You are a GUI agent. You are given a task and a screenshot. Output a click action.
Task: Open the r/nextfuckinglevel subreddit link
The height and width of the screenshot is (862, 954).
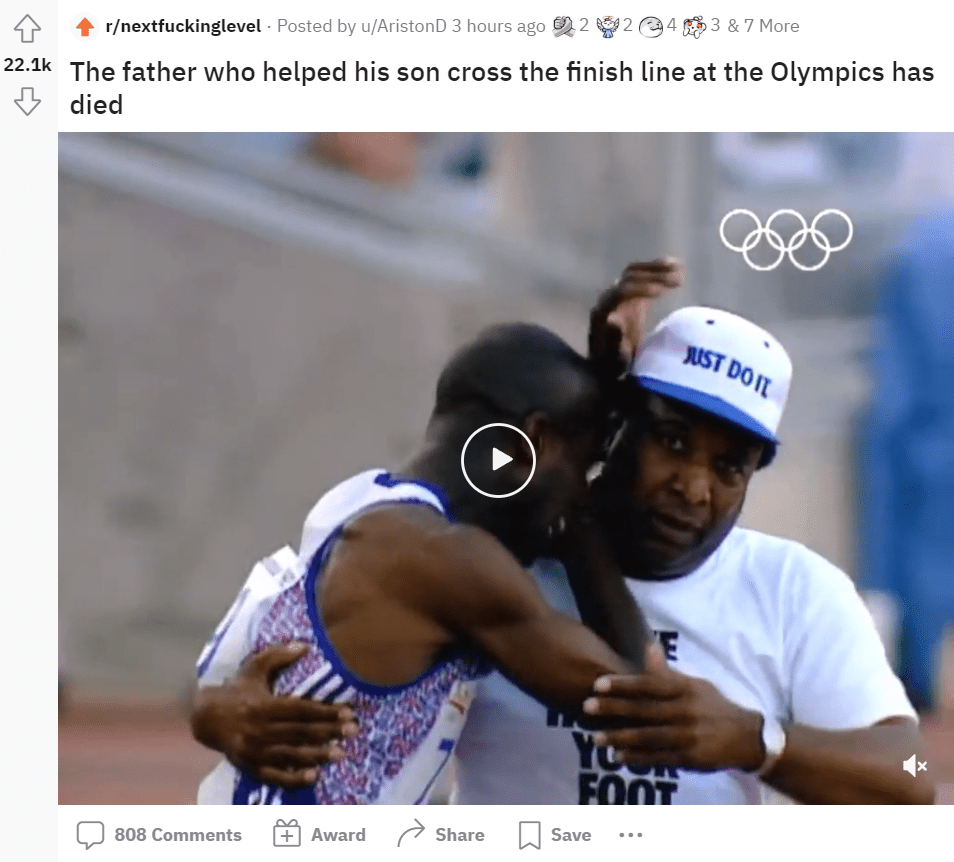[x=183, y=26]
